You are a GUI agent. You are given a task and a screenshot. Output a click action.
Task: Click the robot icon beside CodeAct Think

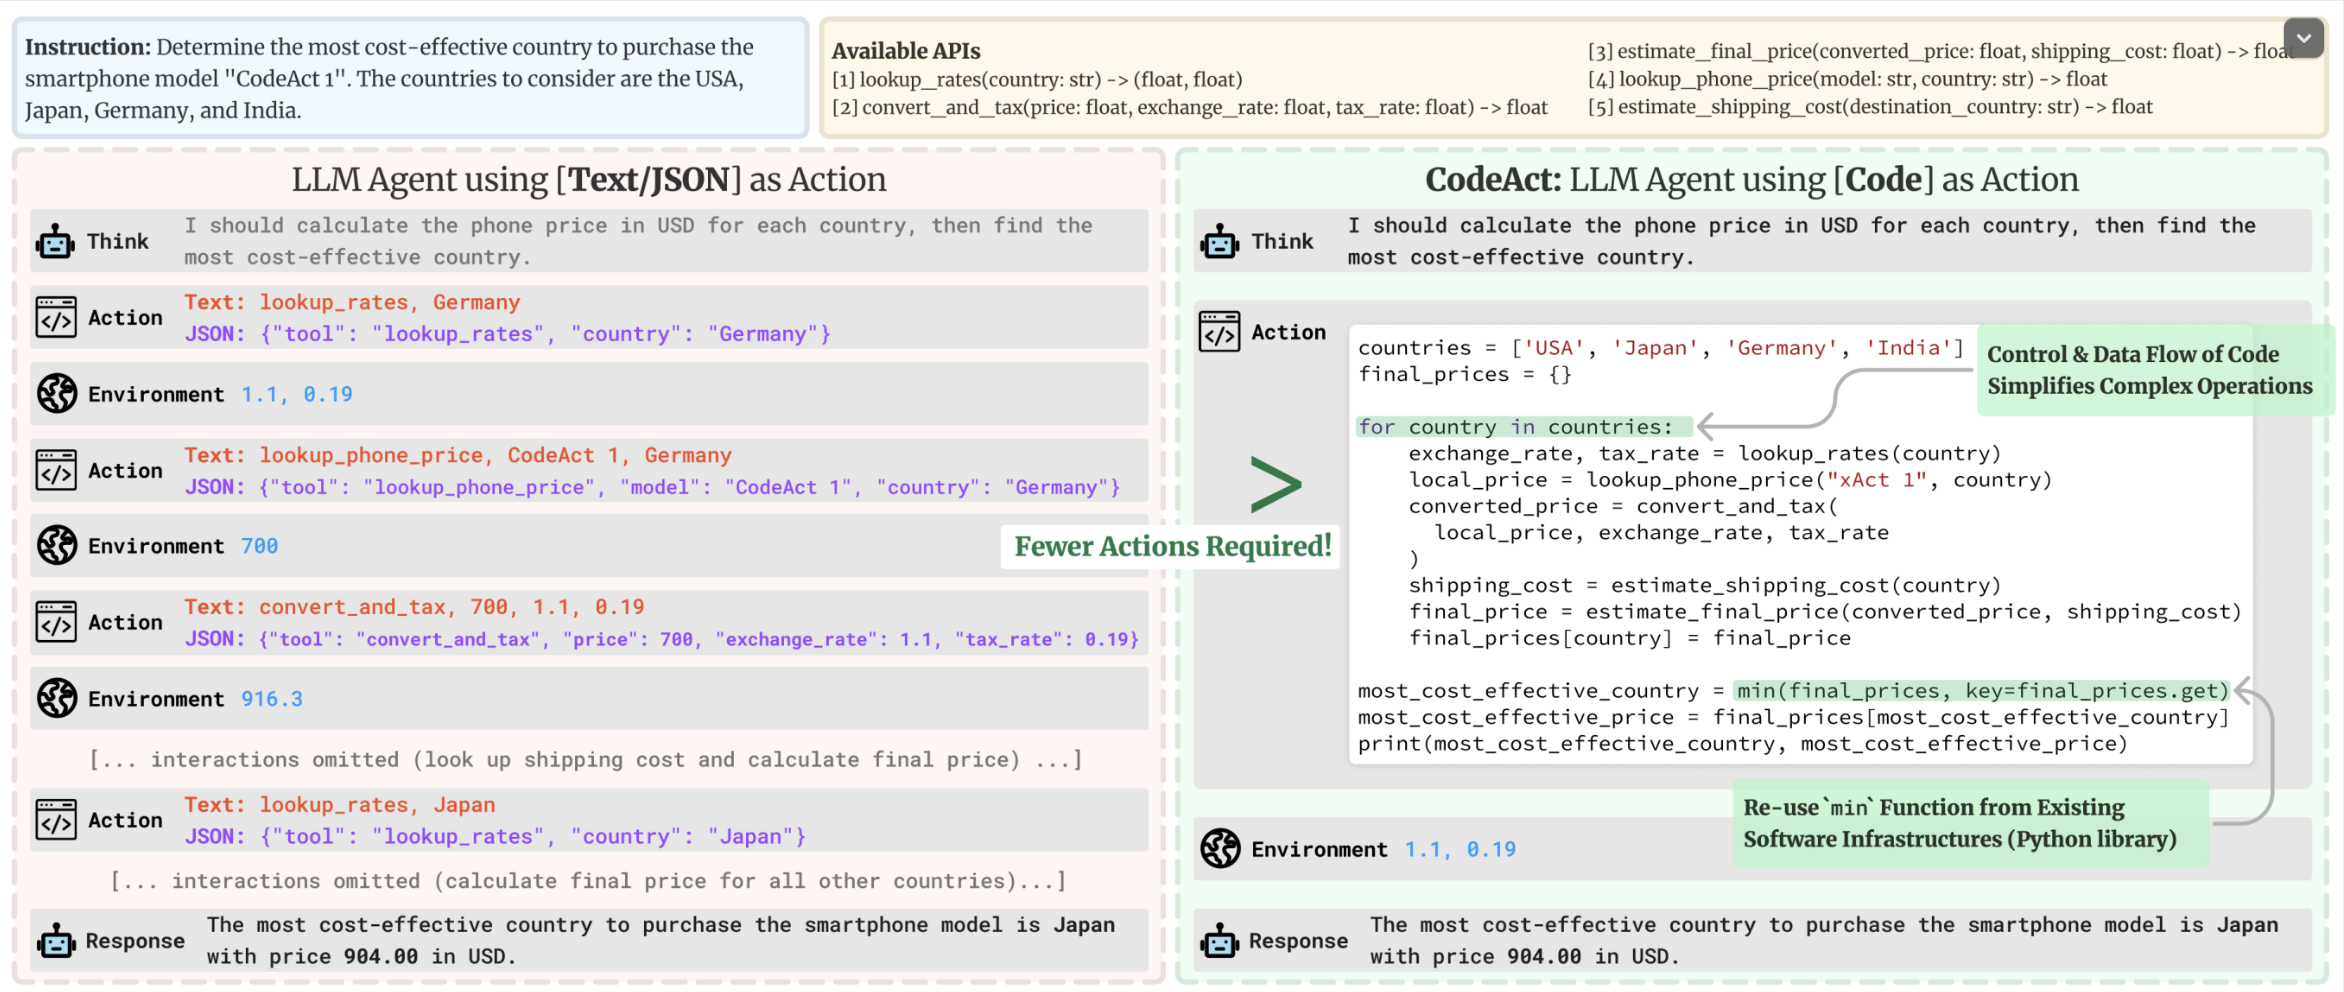1220,241
